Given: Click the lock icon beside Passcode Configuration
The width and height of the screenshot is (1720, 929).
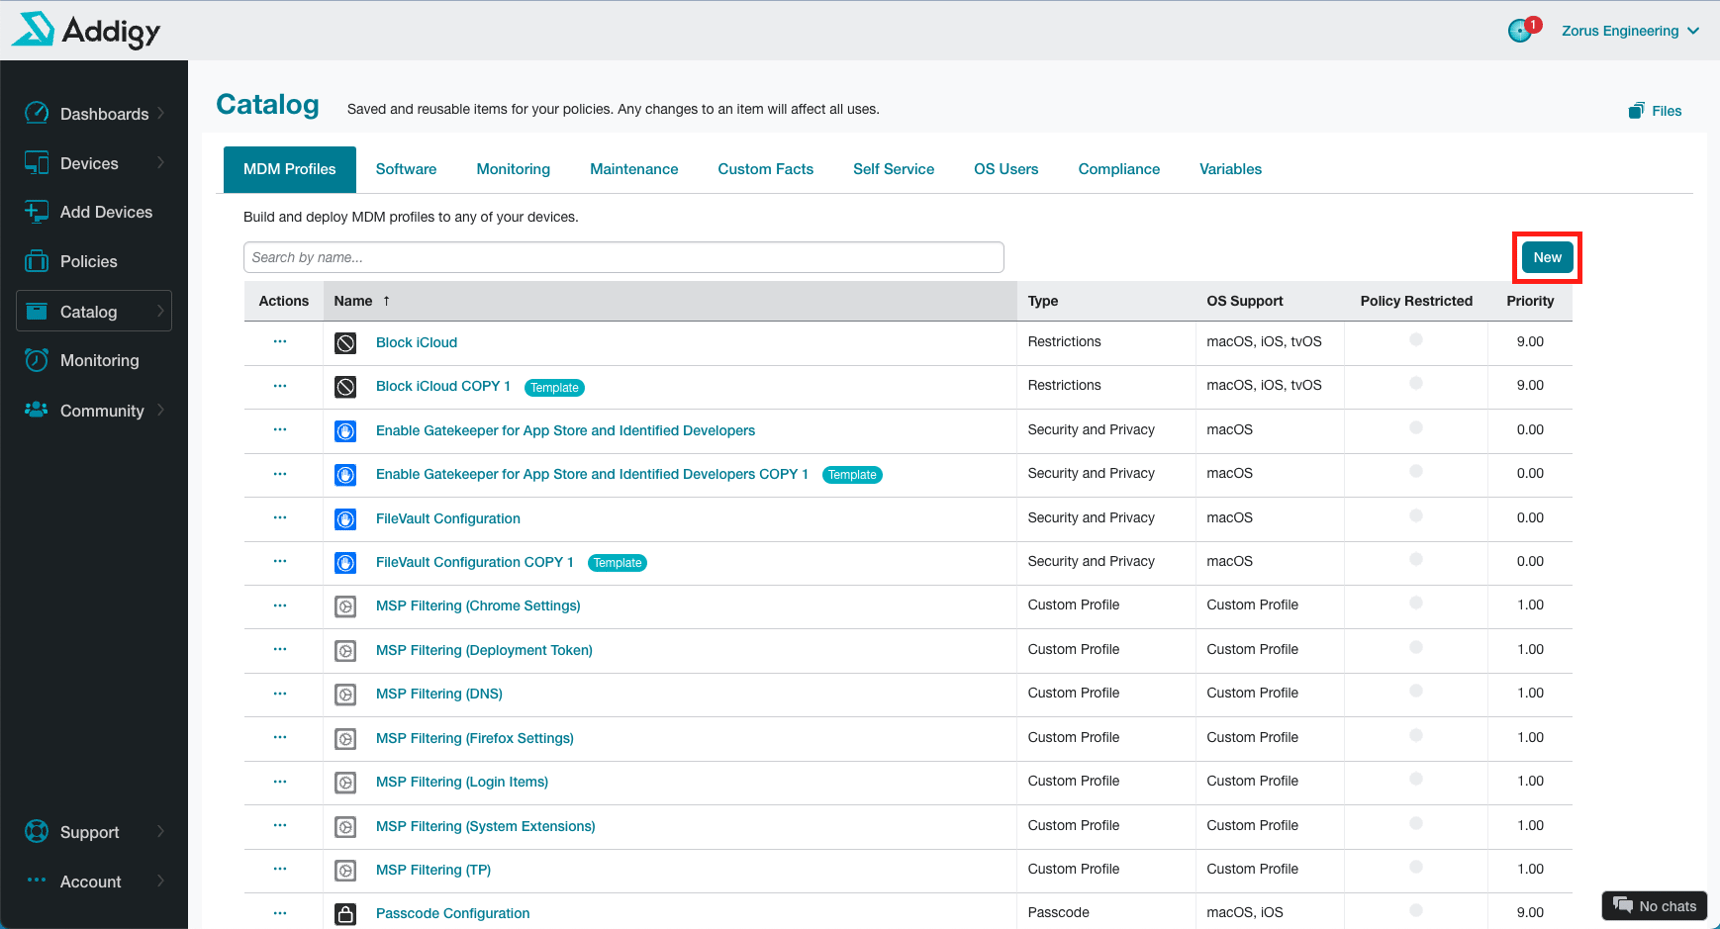Looking at the screenshot, I should point(345,913).
